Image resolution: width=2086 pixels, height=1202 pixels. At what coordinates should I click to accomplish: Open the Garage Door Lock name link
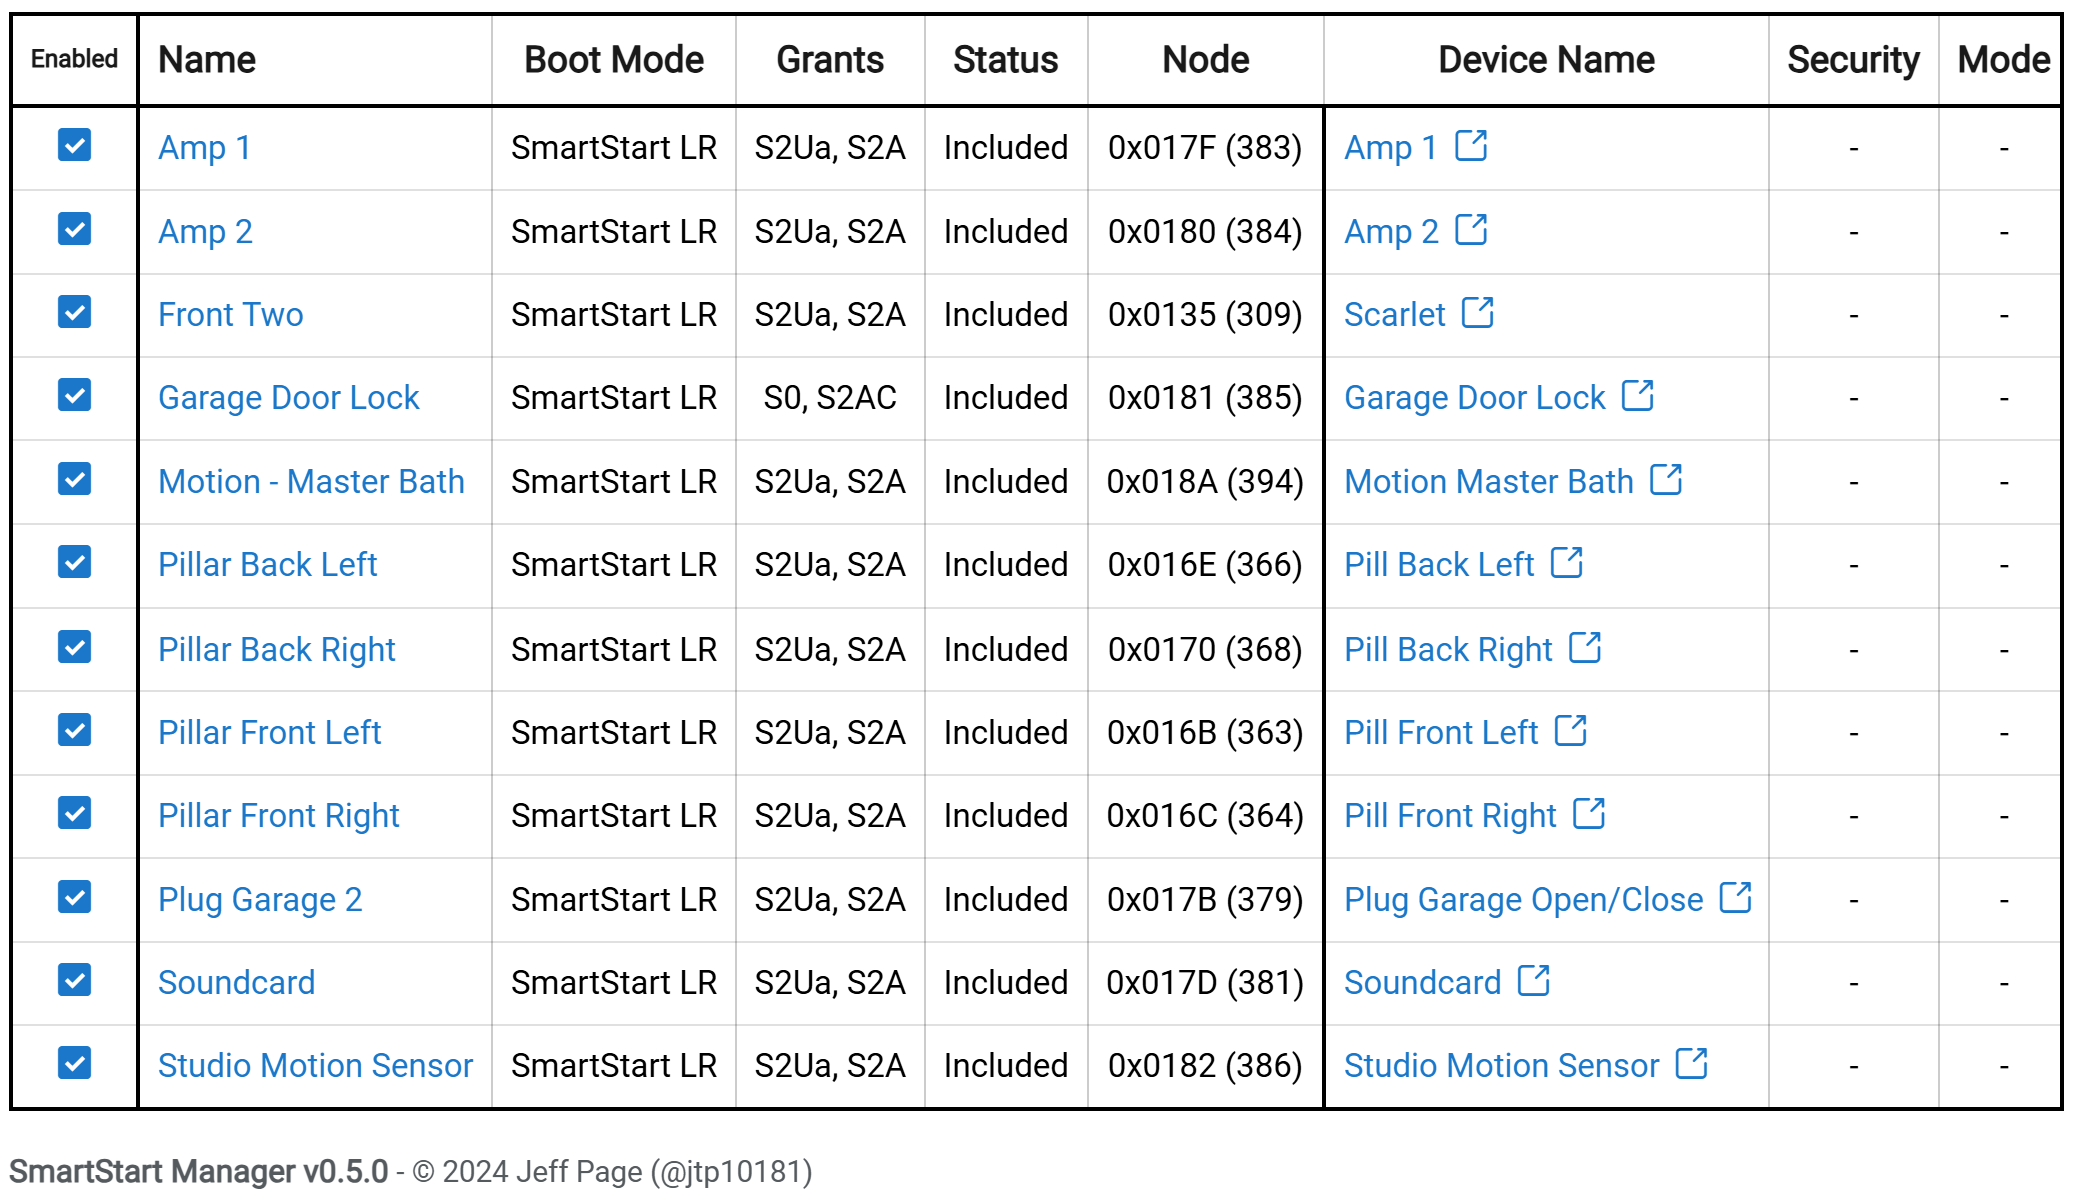pyautogui.click(x=288, y=398)
